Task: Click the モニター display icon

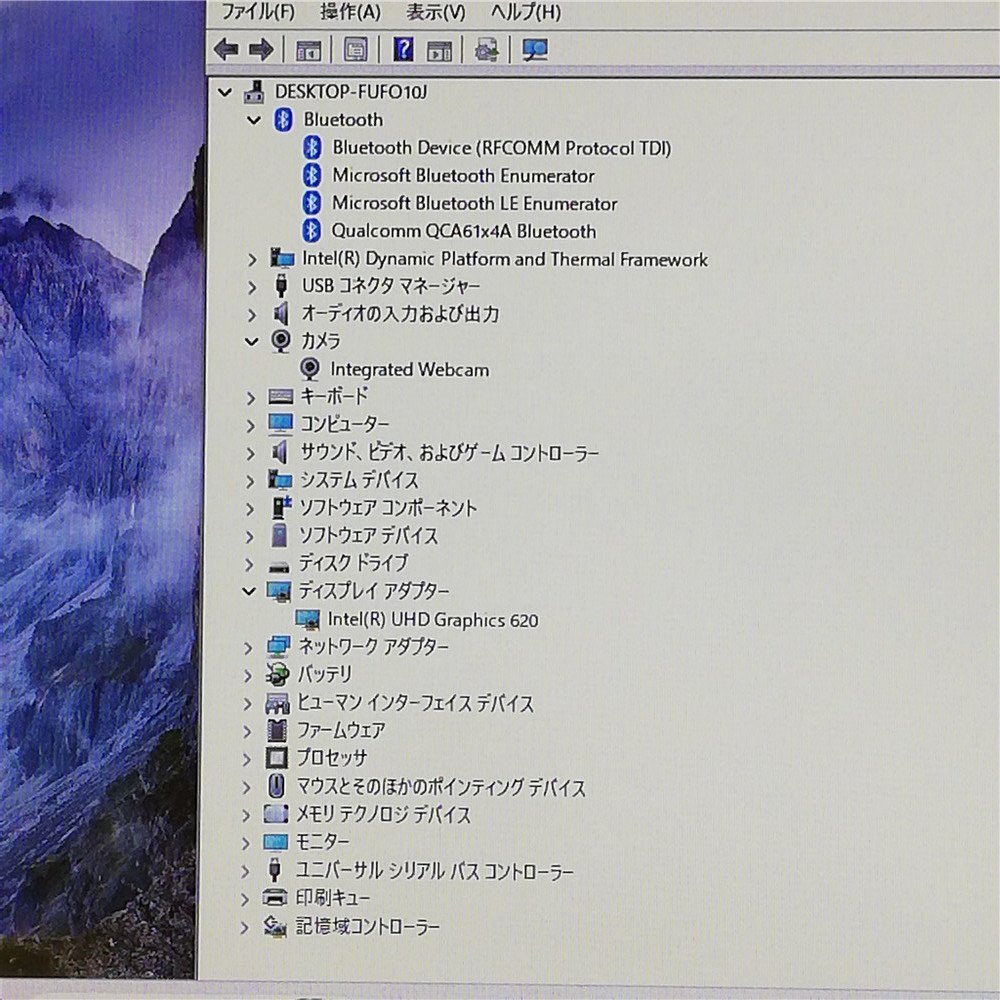Action: click(275, 842)
